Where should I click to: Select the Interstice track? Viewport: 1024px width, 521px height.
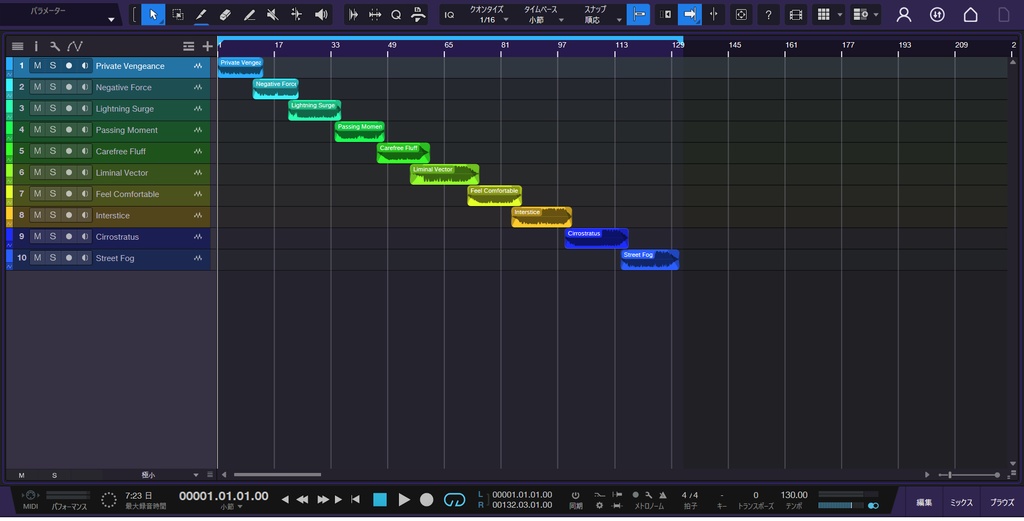pos(112,215)
